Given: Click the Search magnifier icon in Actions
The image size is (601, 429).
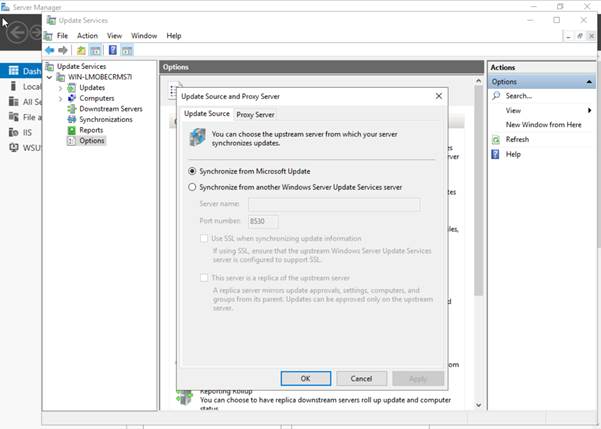Looking at the screenshot, I should click(496, 95).
